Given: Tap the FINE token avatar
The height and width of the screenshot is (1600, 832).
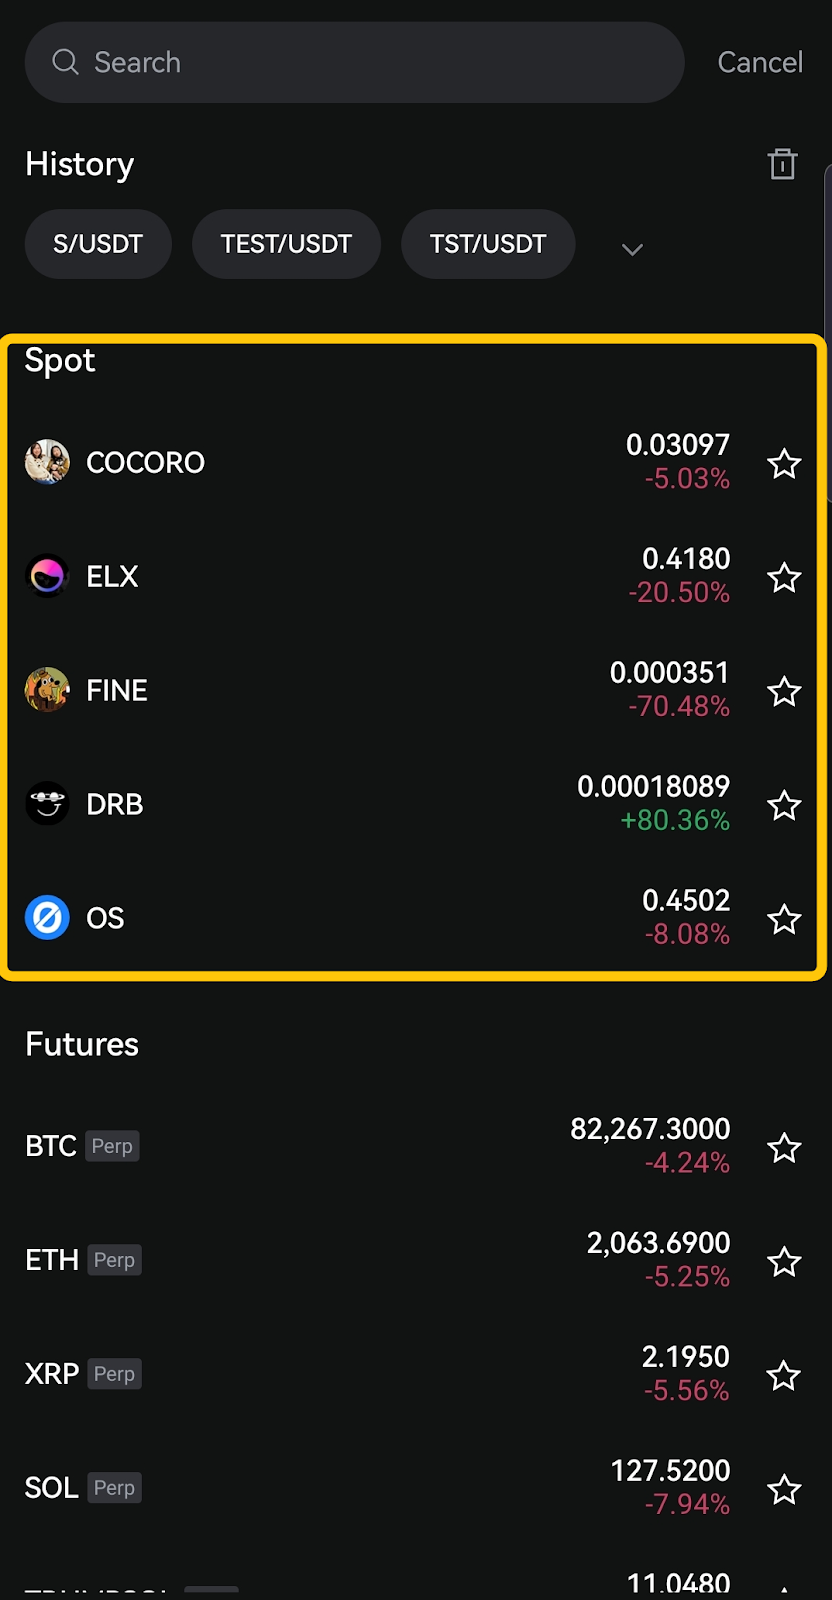Looking at the screenshot, I should coord(47,690).
